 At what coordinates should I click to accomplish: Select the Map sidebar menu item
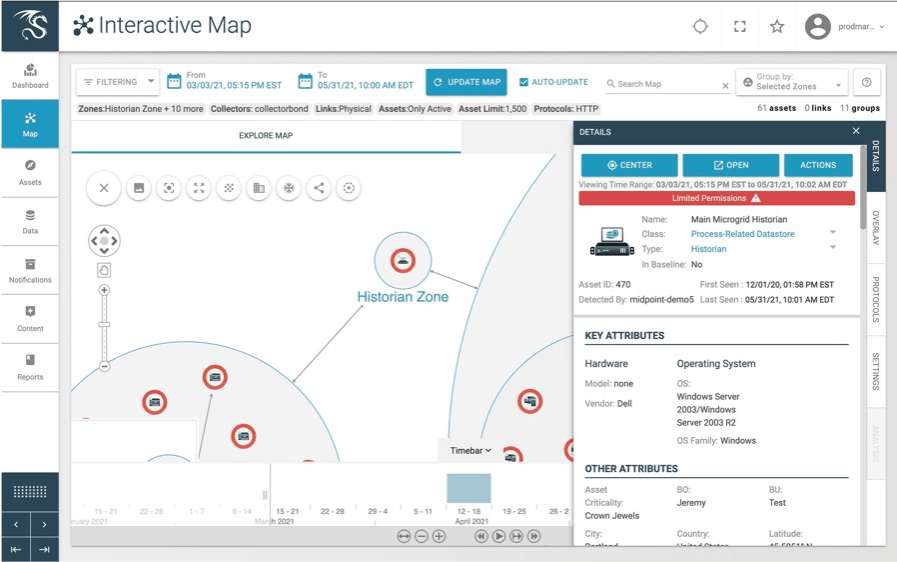click(x=30, y=124)
